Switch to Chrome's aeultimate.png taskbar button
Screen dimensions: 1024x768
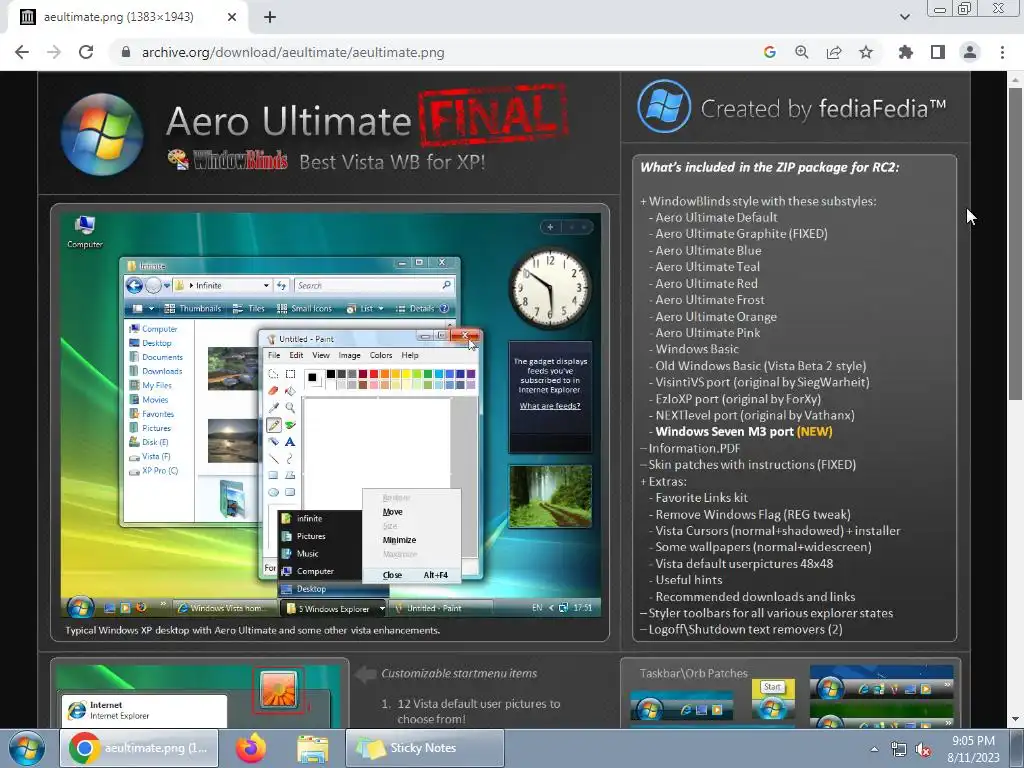click(x=139, y=748)
